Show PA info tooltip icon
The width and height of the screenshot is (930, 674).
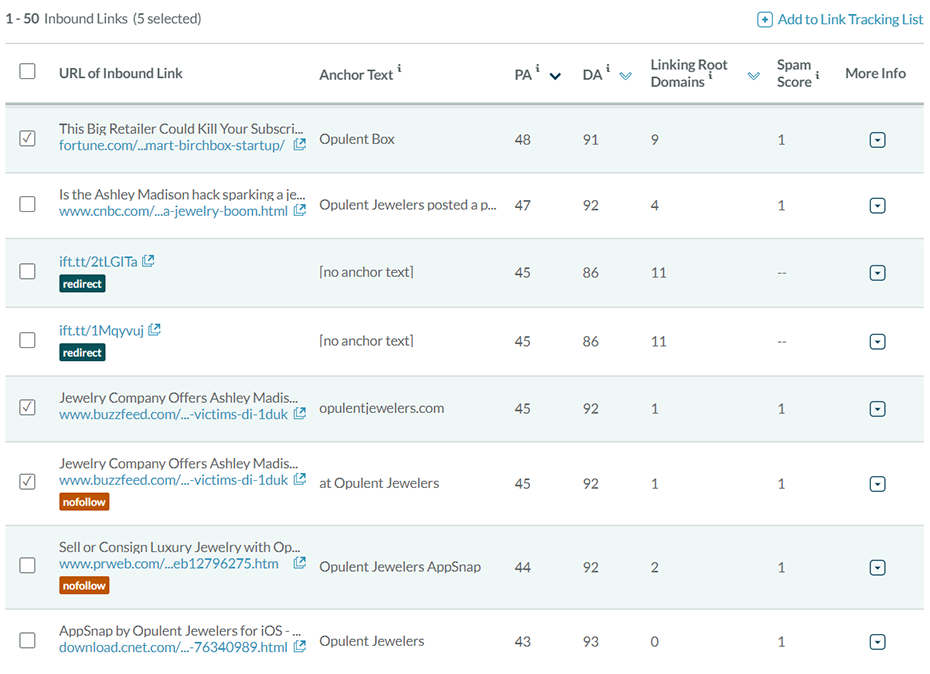(x=537, y=68)
